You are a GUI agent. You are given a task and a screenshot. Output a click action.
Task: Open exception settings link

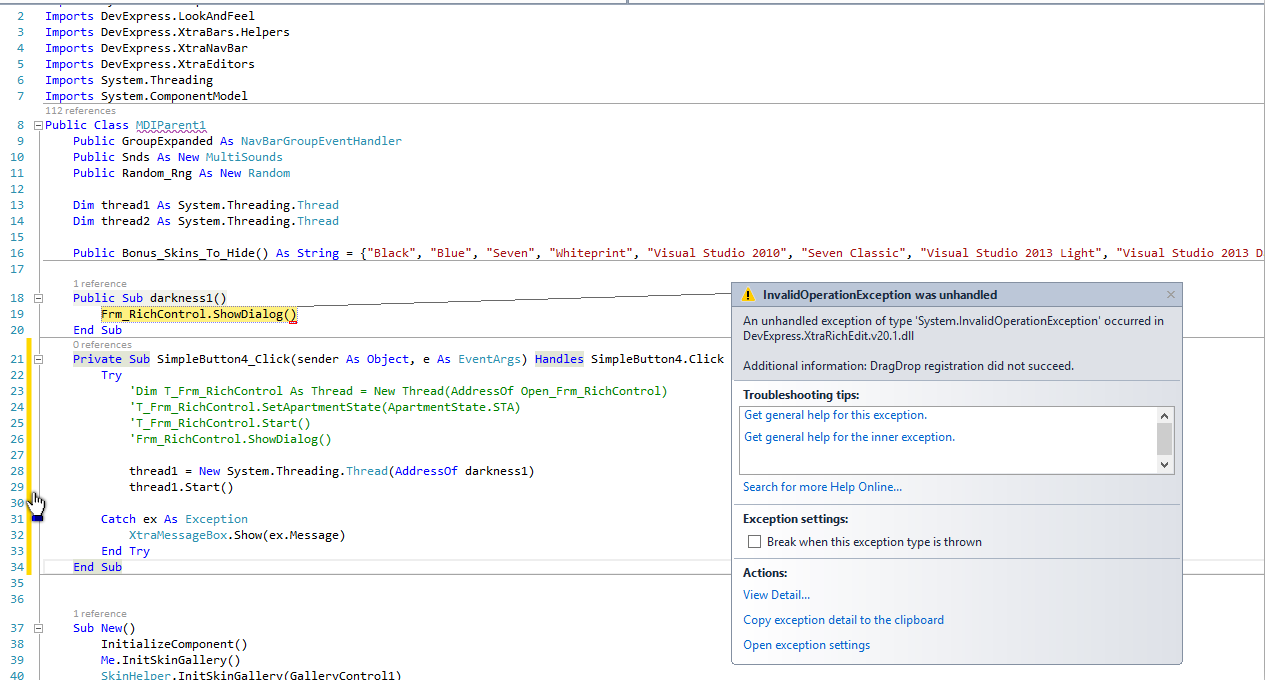pyautogui.click(x=806, y=645)
